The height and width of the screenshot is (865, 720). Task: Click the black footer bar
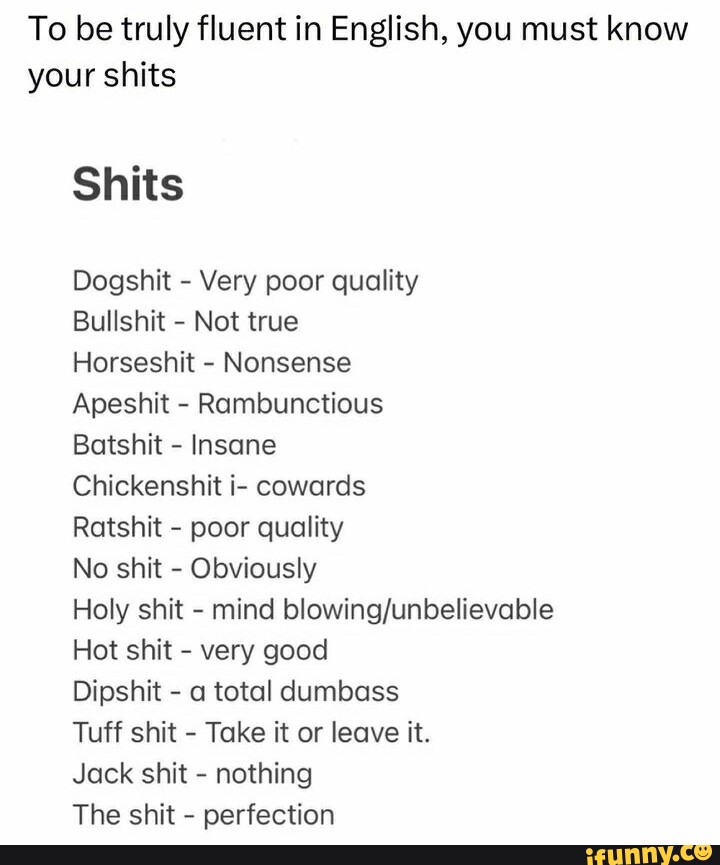360,855
